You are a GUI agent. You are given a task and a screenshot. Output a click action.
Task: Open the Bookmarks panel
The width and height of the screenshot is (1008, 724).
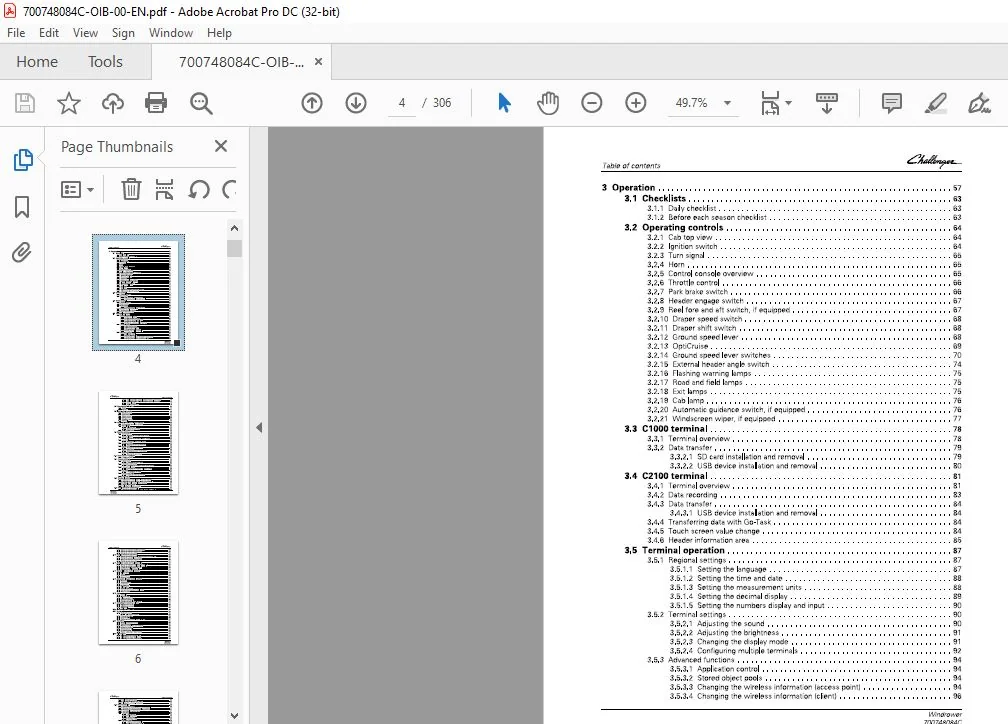pos(22,206)
